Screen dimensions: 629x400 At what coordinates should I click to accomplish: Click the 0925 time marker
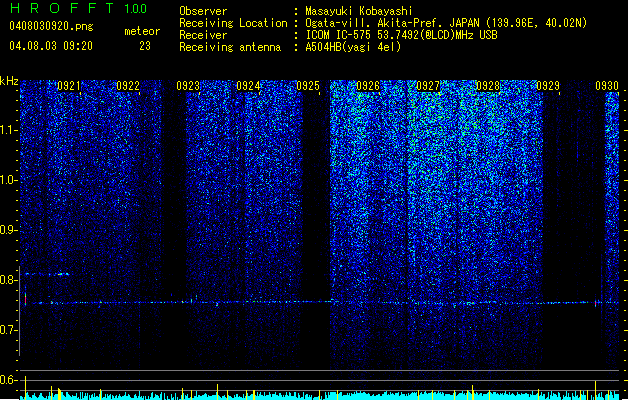click(x=308, y=85)
